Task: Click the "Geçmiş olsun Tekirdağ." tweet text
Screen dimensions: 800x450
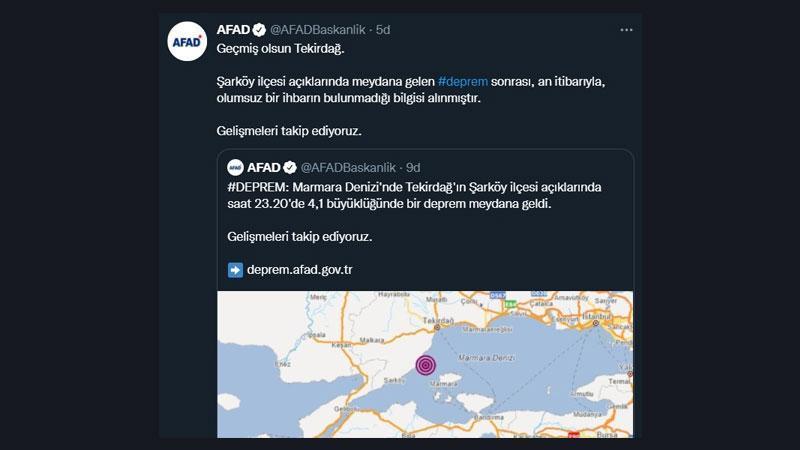Action: point(279,49)
